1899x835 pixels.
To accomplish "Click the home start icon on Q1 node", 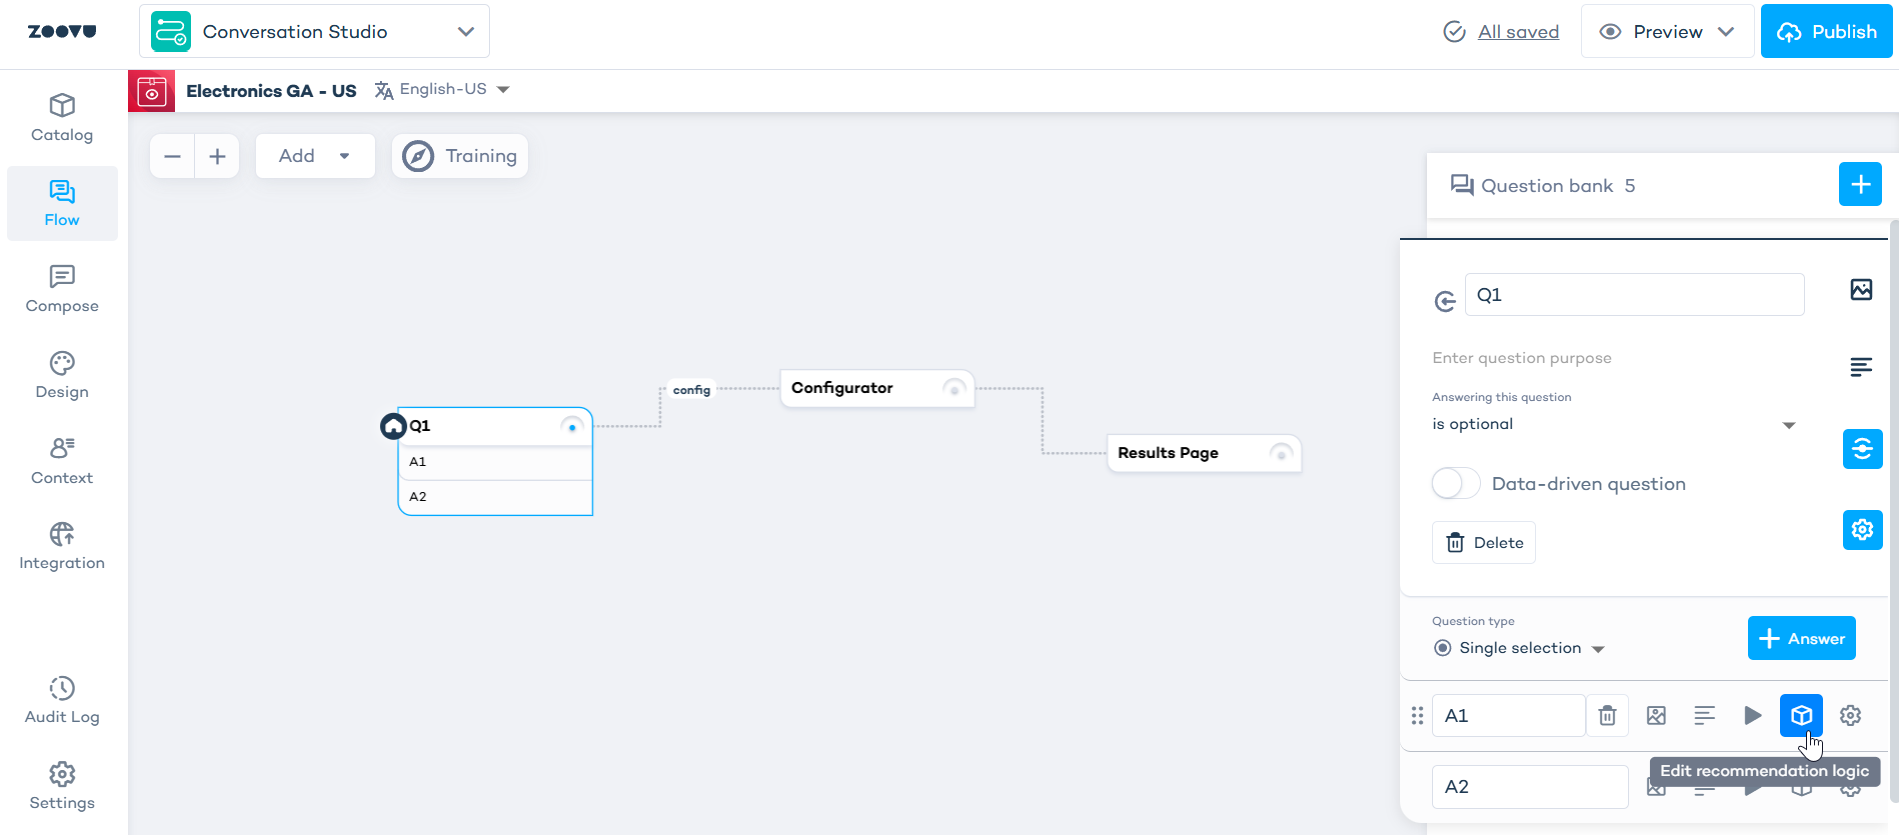I will pos(393,427).
